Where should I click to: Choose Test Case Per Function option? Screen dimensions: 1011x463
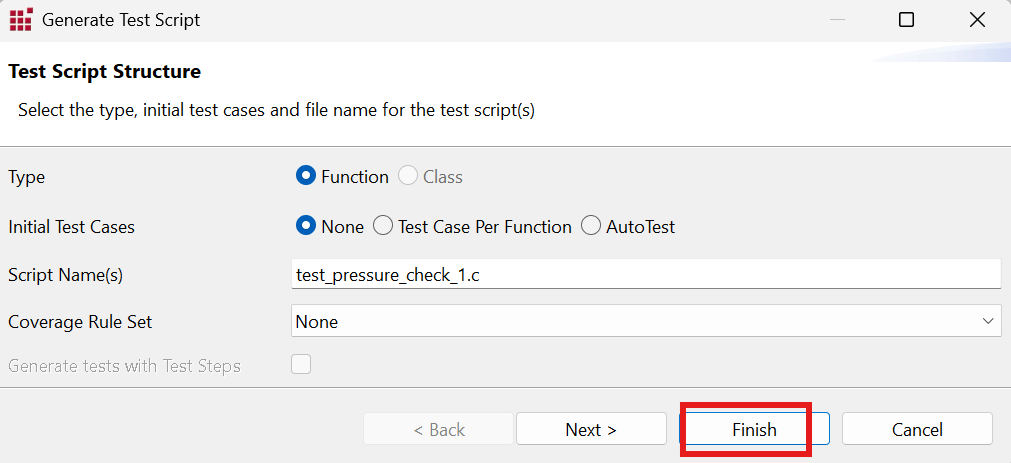[383, 226]
